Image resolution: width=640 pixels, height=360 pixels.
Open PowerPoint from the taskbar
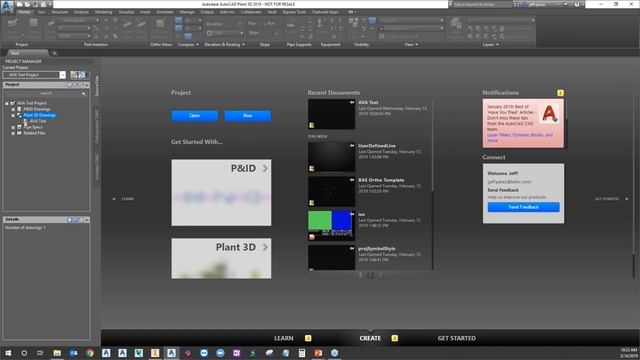coord(318,353)
